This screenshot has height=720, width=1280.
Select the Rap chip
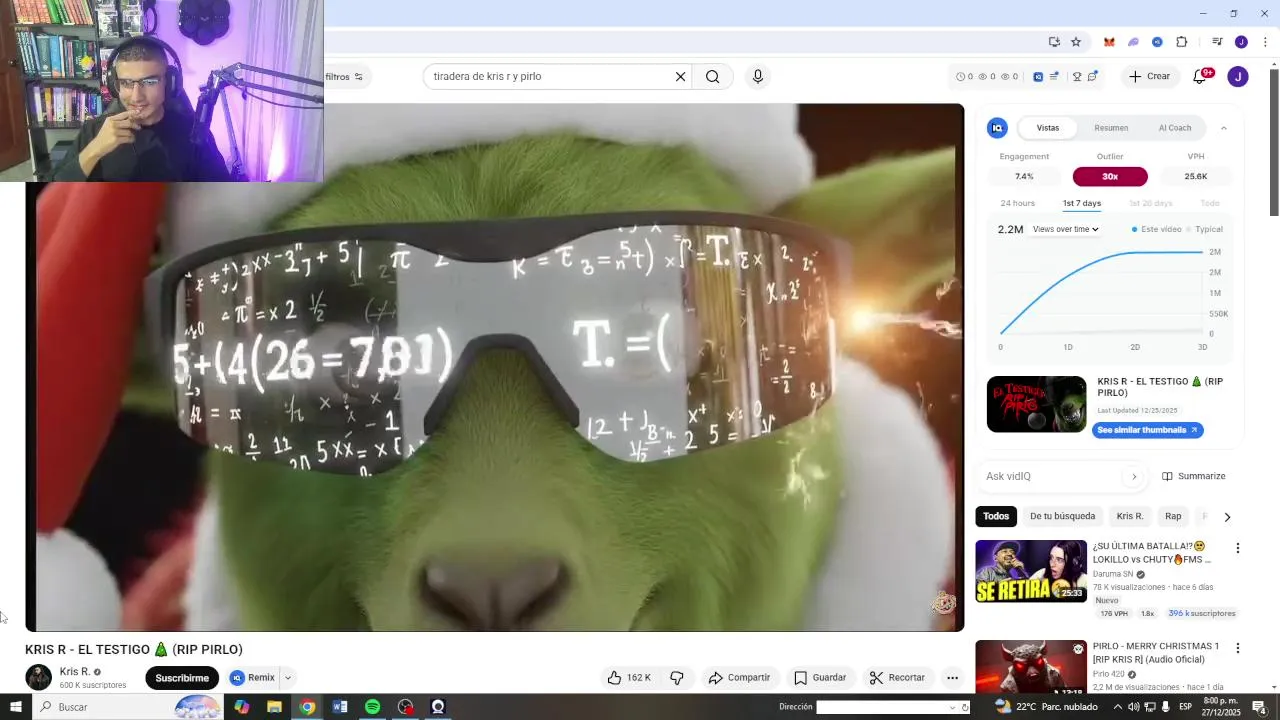point(1173,516)
